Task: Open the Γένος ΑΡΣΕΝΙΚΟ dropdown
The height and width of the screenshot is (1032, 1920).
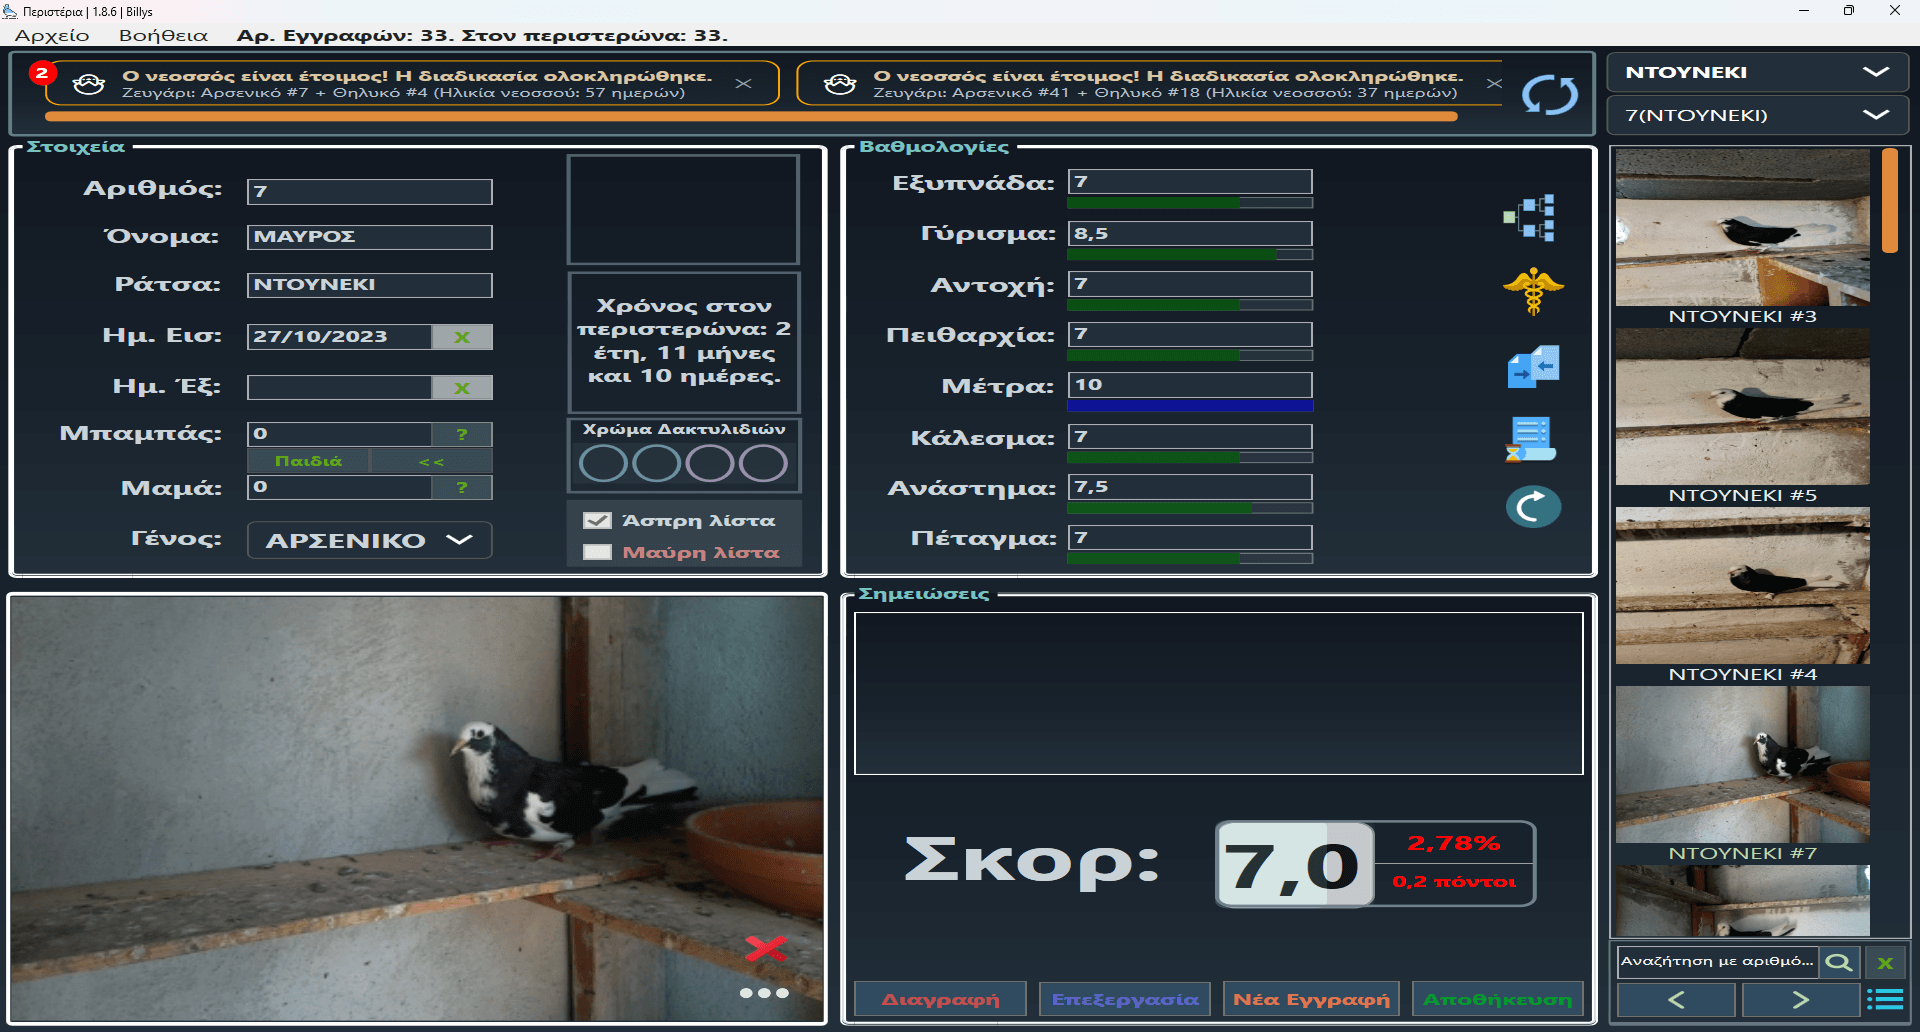Action: (369, 540)
